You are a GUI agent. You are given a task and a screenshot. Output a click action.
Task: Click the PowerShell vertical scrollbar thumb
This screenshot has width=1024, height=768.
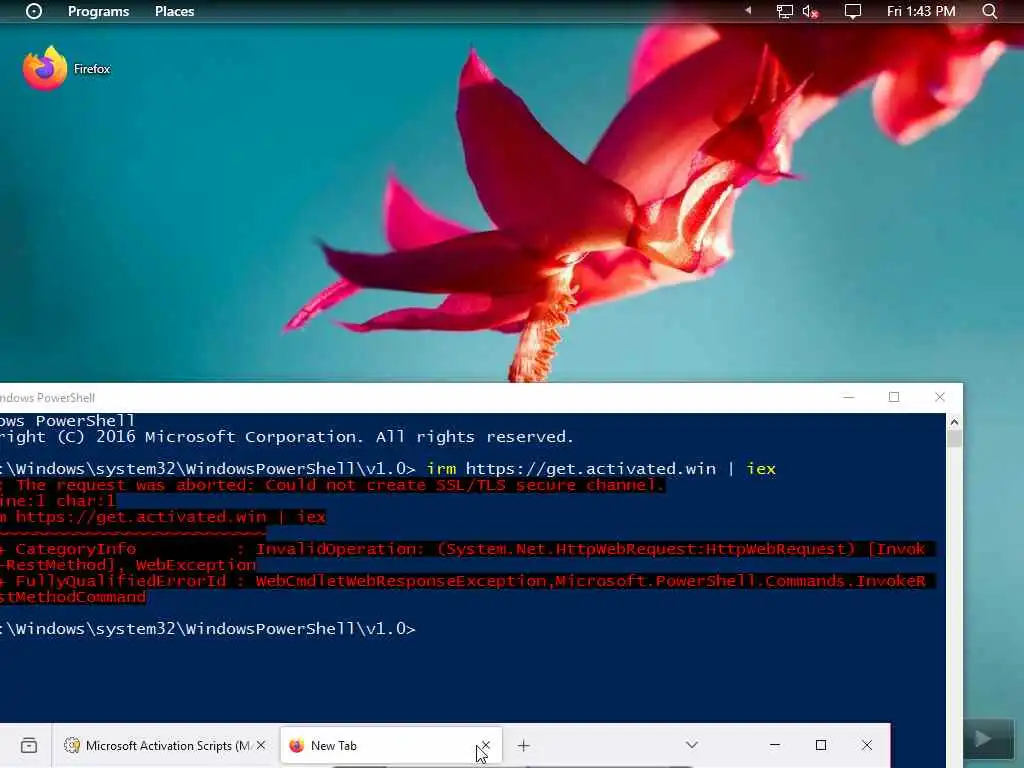click(954, 438)
